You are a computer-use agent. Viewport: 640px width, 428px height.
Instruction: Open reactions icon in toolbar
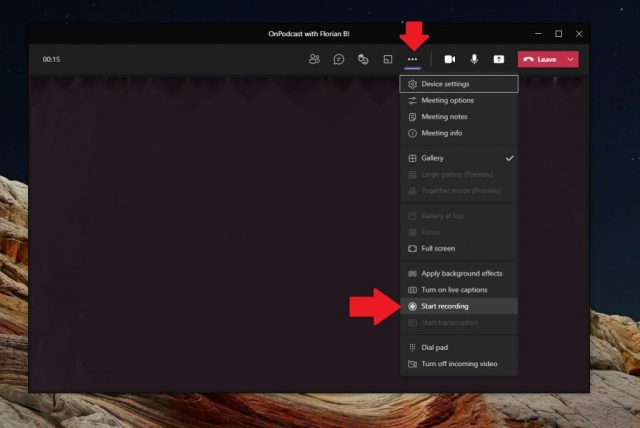coord(363,59)
